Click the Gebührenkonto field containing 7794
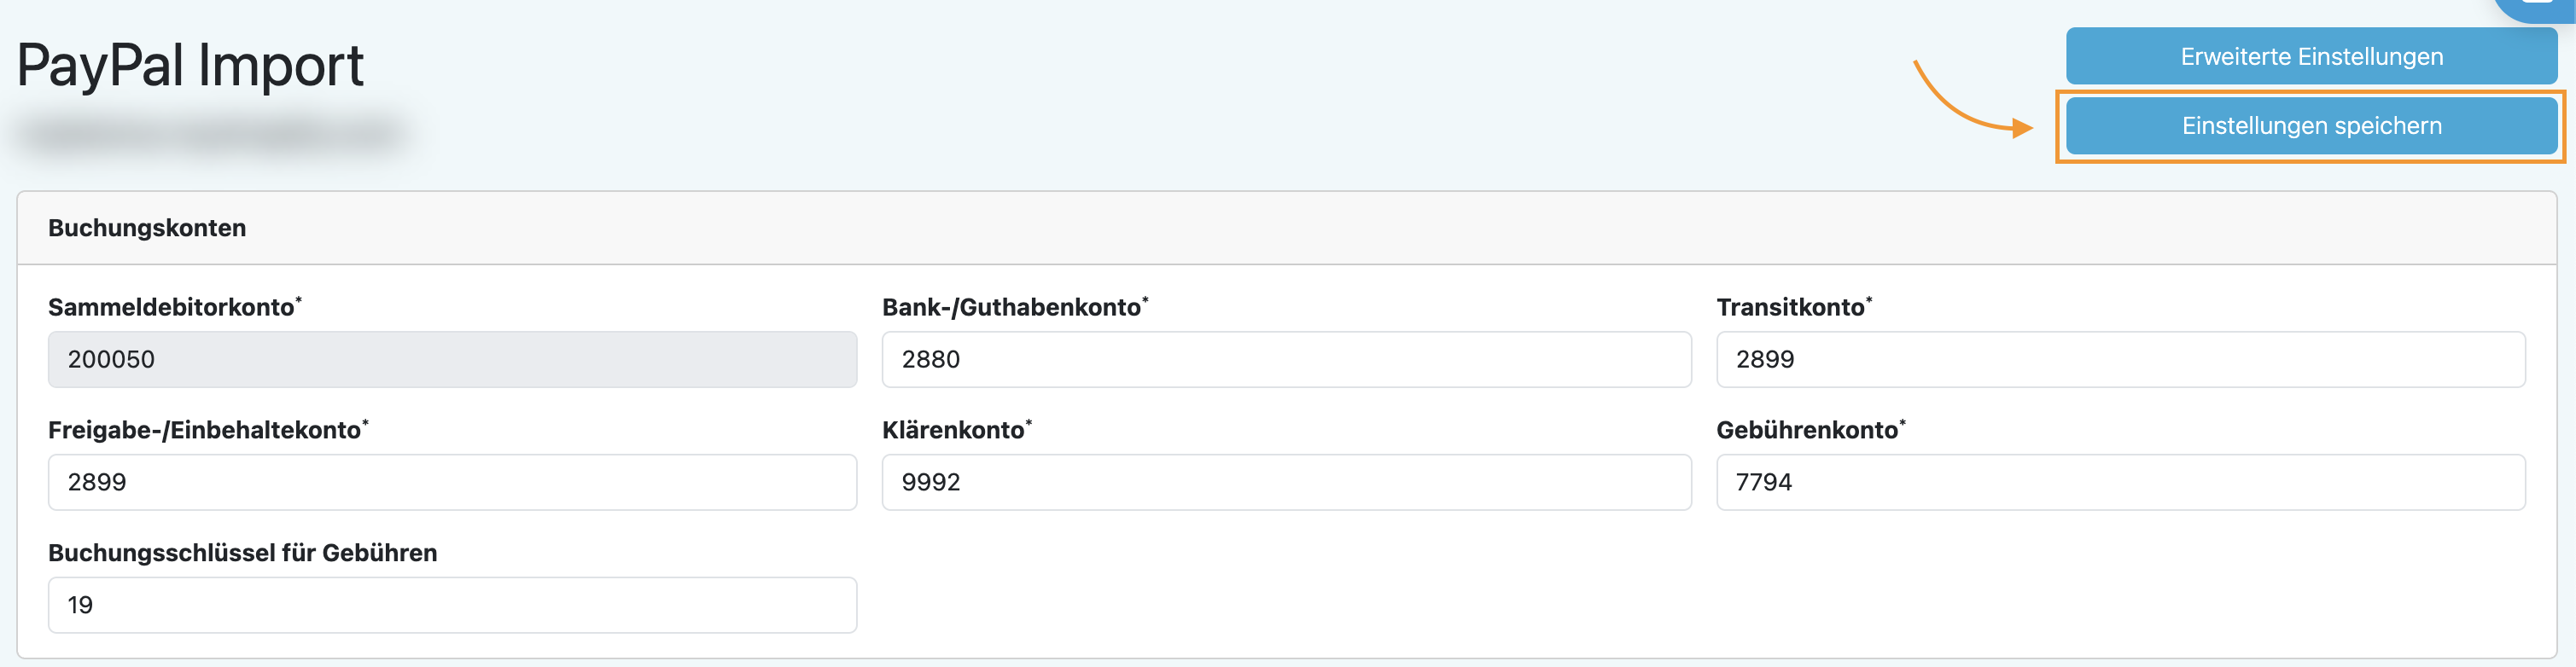This screenshot has height=667, width=2576. tap(2120, 482)
